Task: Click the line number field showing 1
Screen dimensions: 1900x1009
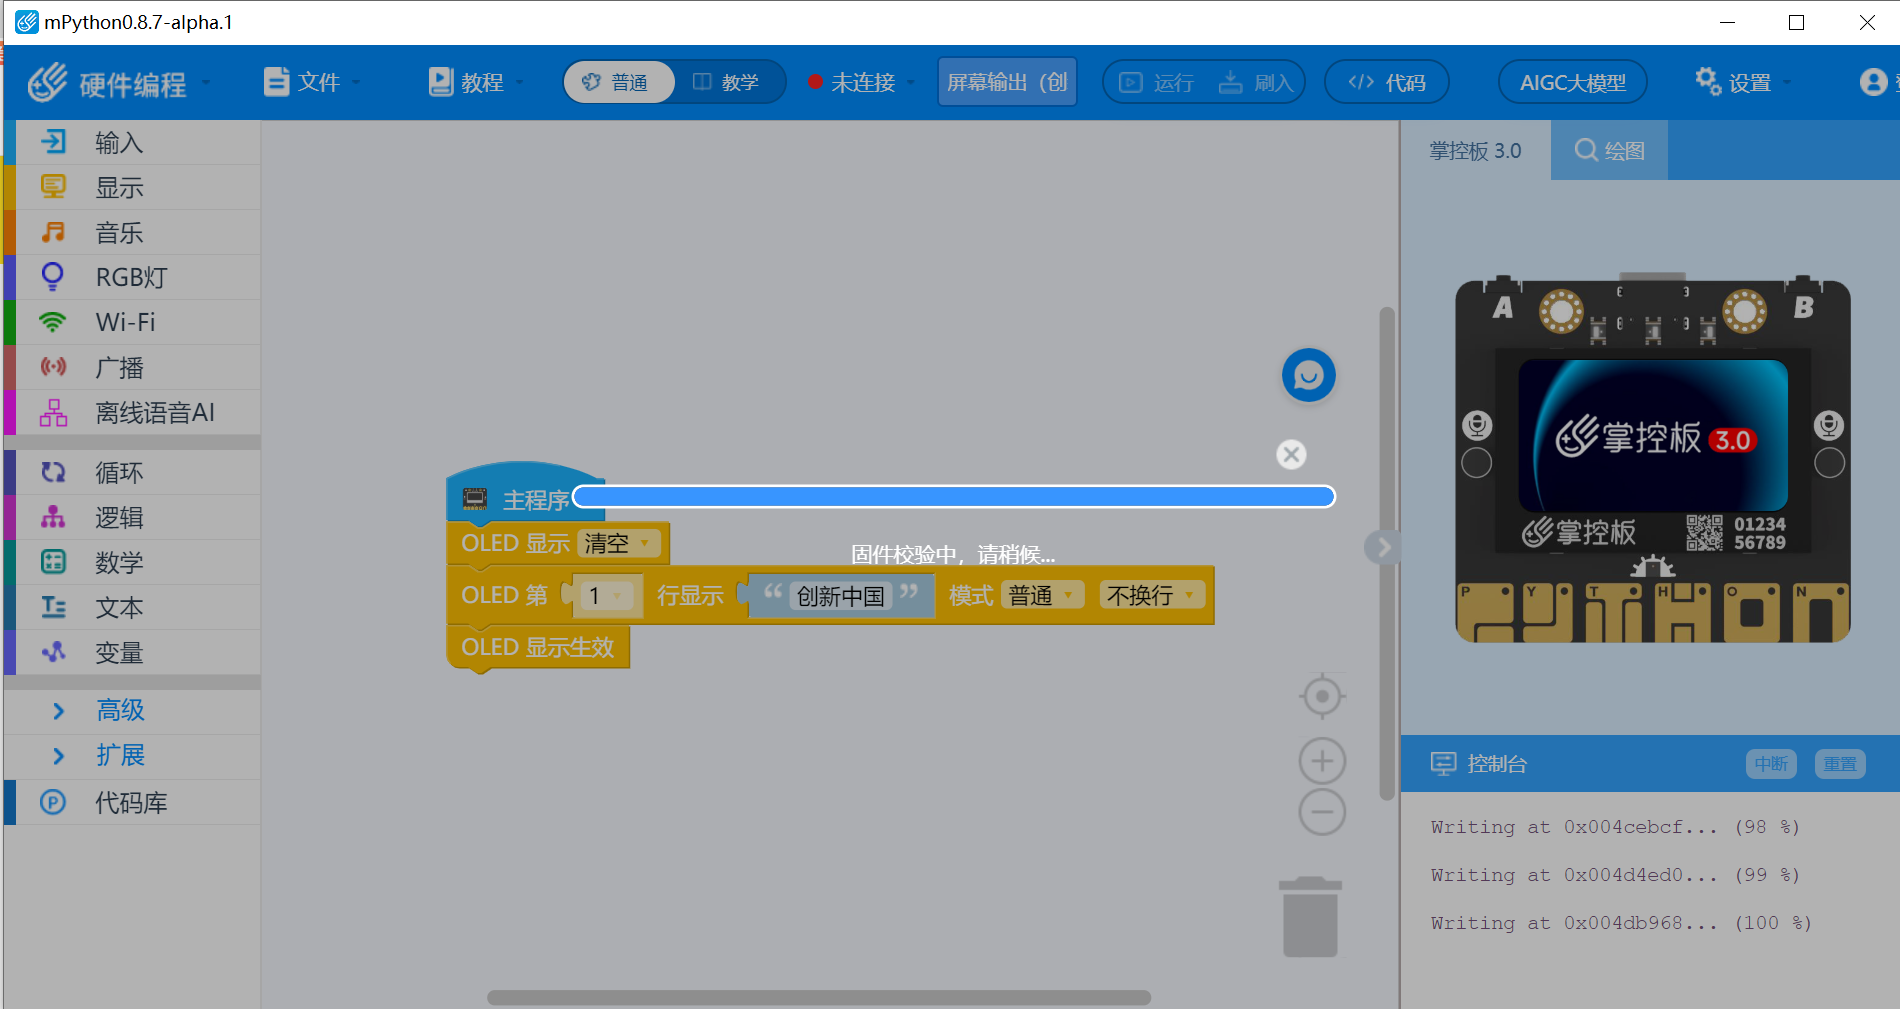Action: pos(605,596)
